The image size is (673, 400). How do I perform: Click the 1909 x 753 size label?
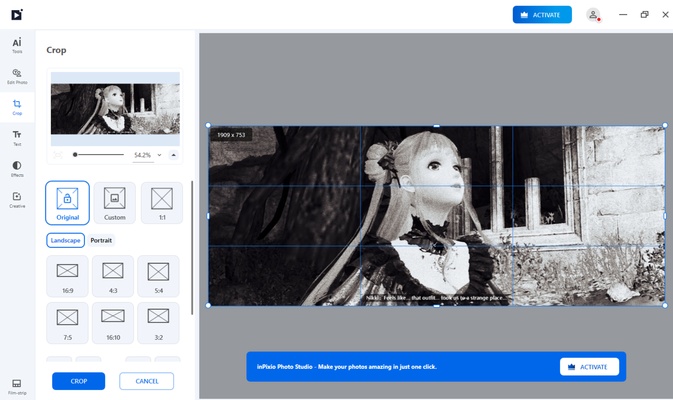(x=231, y=135)
